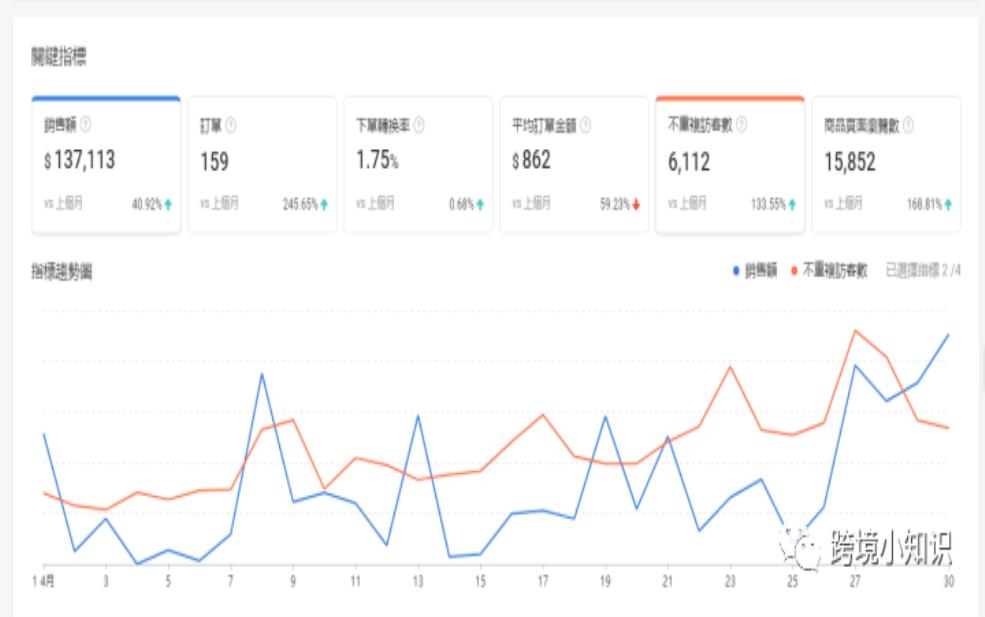Click the blue legend dot for 銷售額
The width and height of the screenshot is (985, 617).
[x=736, y=271]
